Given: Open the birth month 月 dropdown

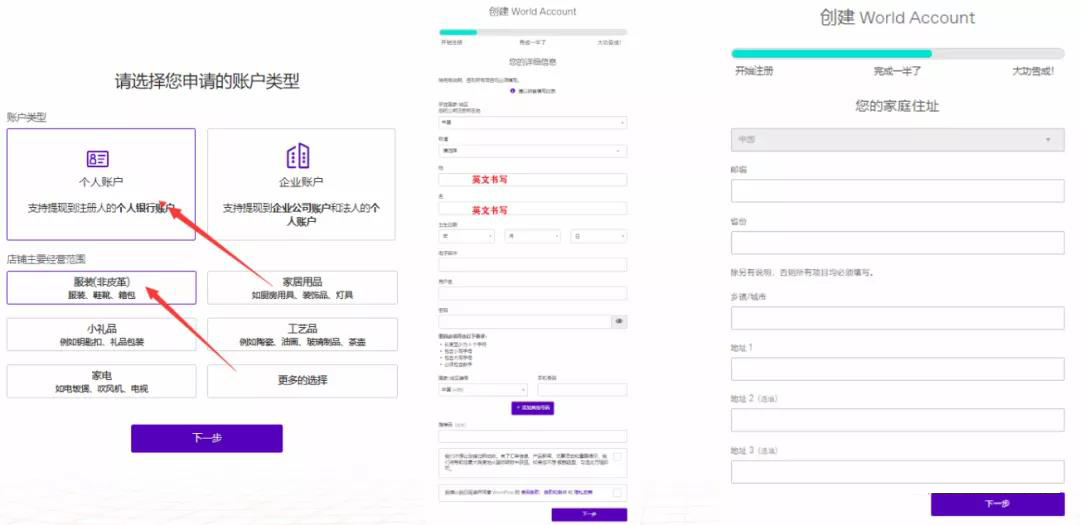Looking at the screenshot, I should [x=532, y=236].
